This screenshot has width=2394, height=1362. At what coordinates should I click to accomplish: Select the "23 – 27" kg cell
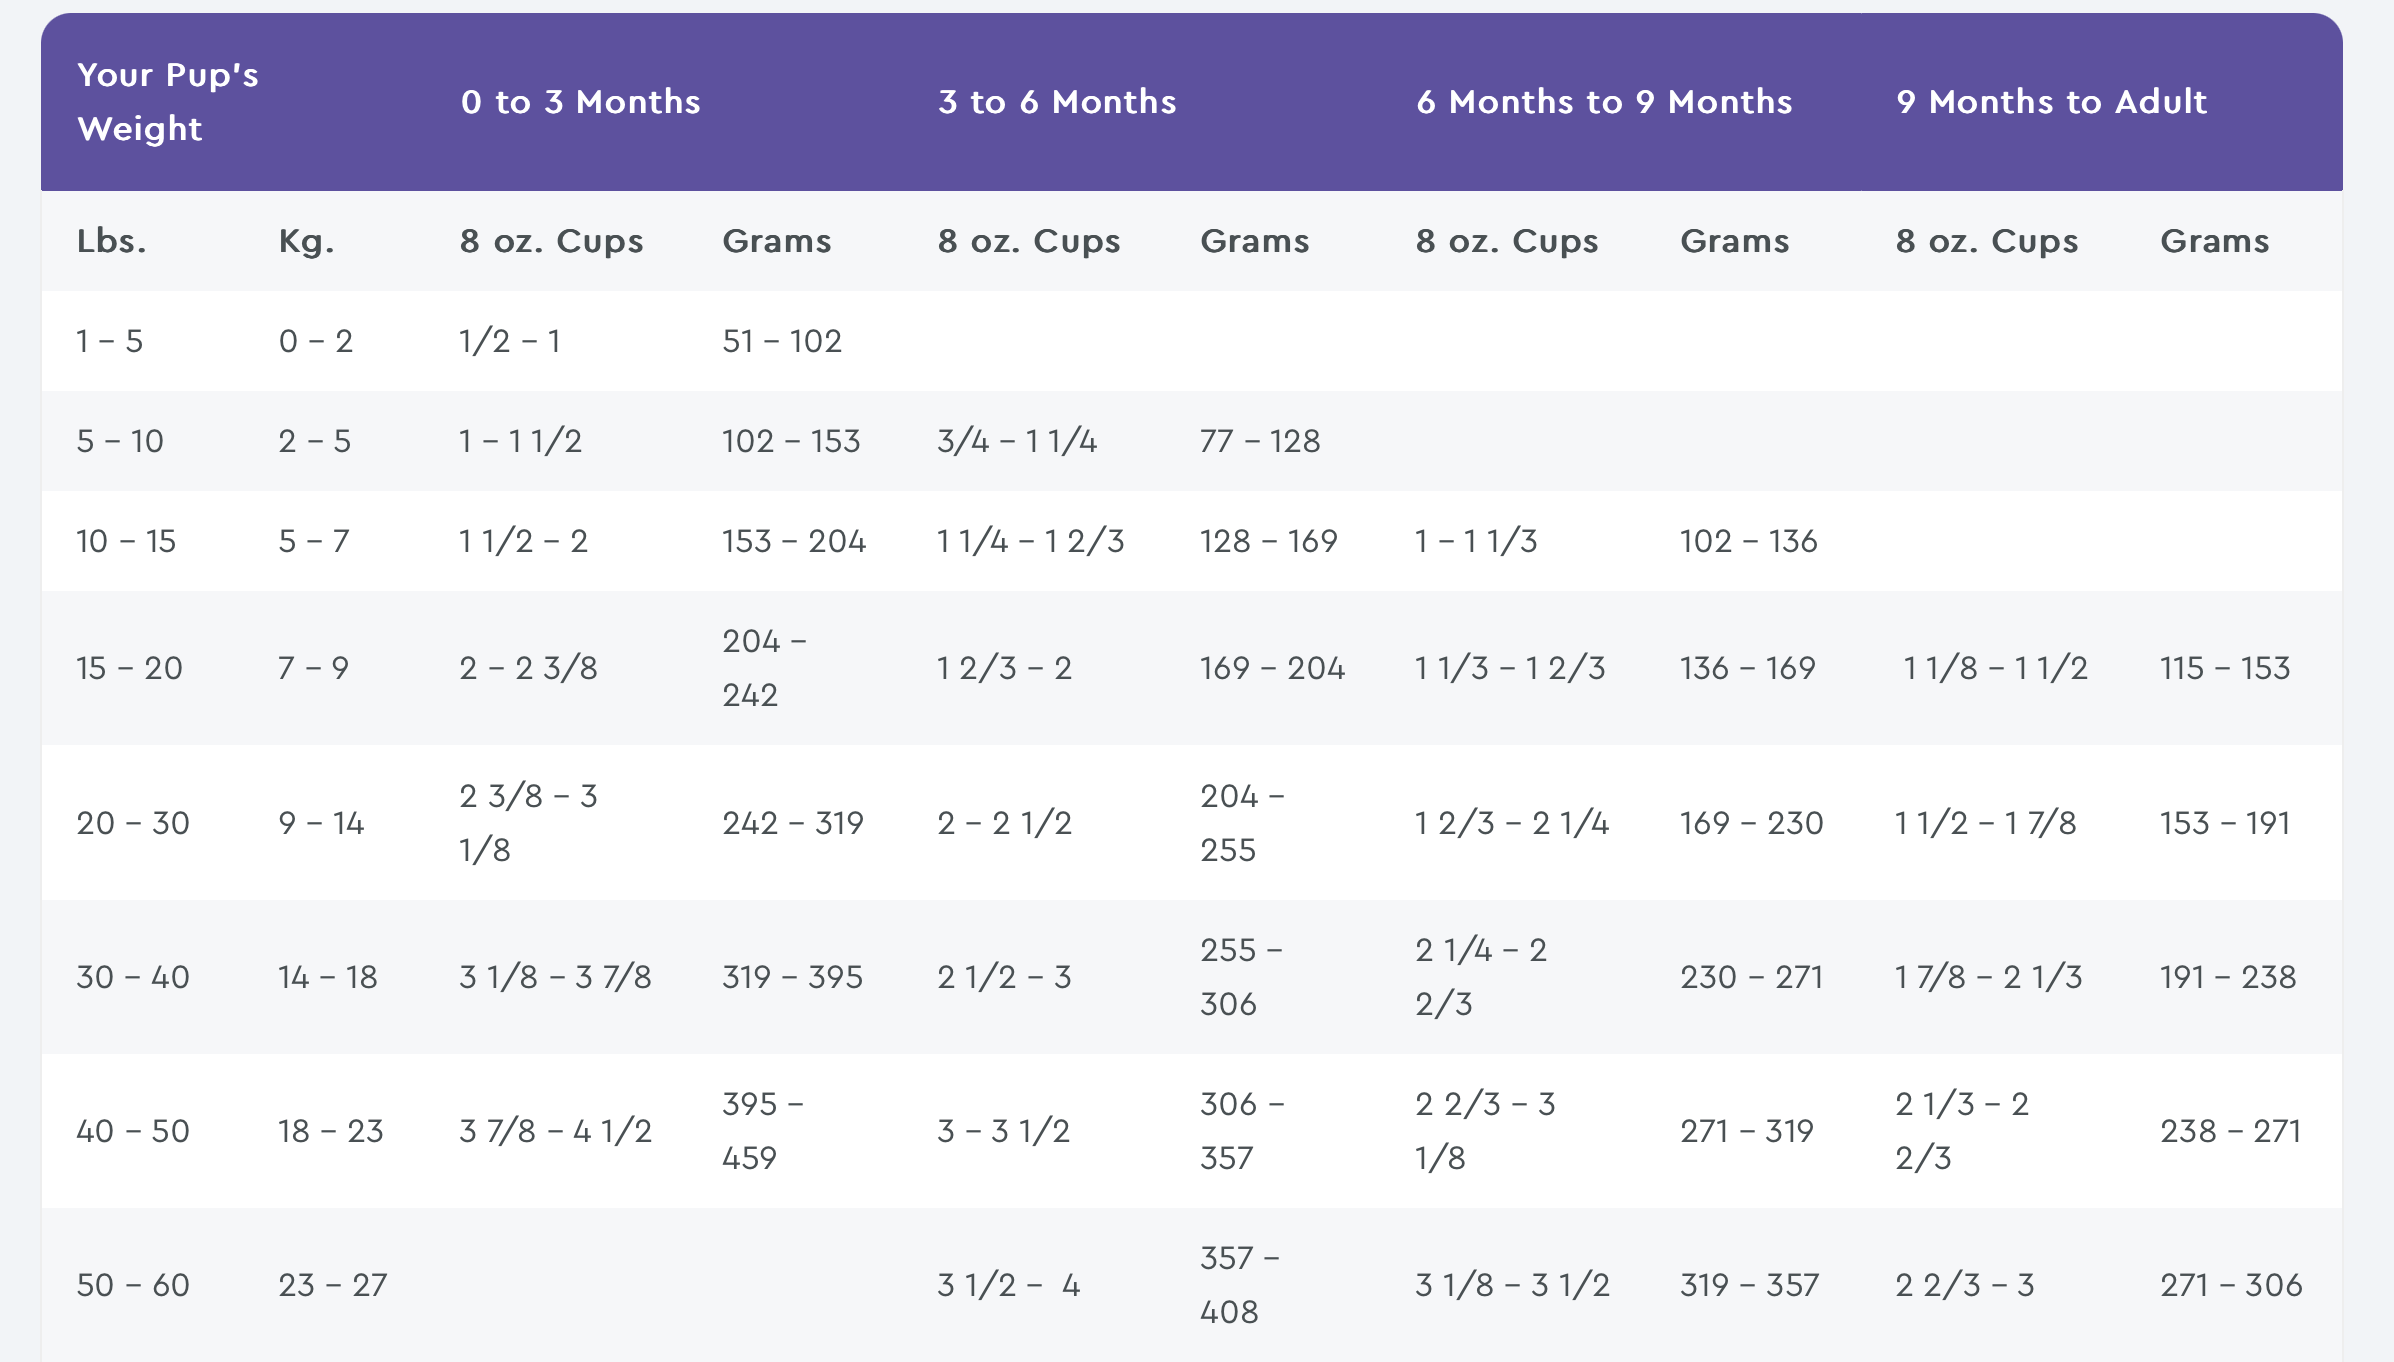(x=333, y=1285)
